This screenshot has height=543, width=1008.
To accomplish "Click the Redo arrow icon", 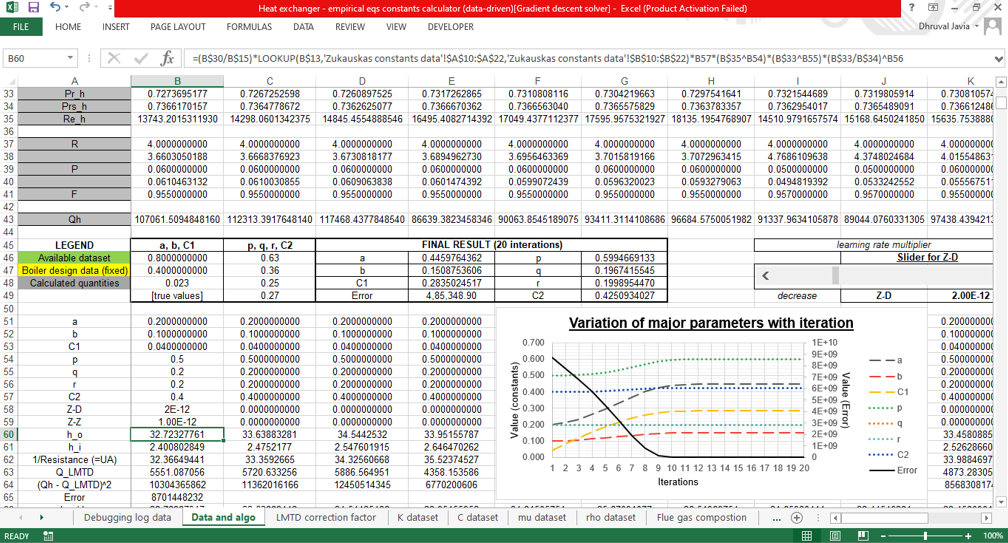I will 84,8.
